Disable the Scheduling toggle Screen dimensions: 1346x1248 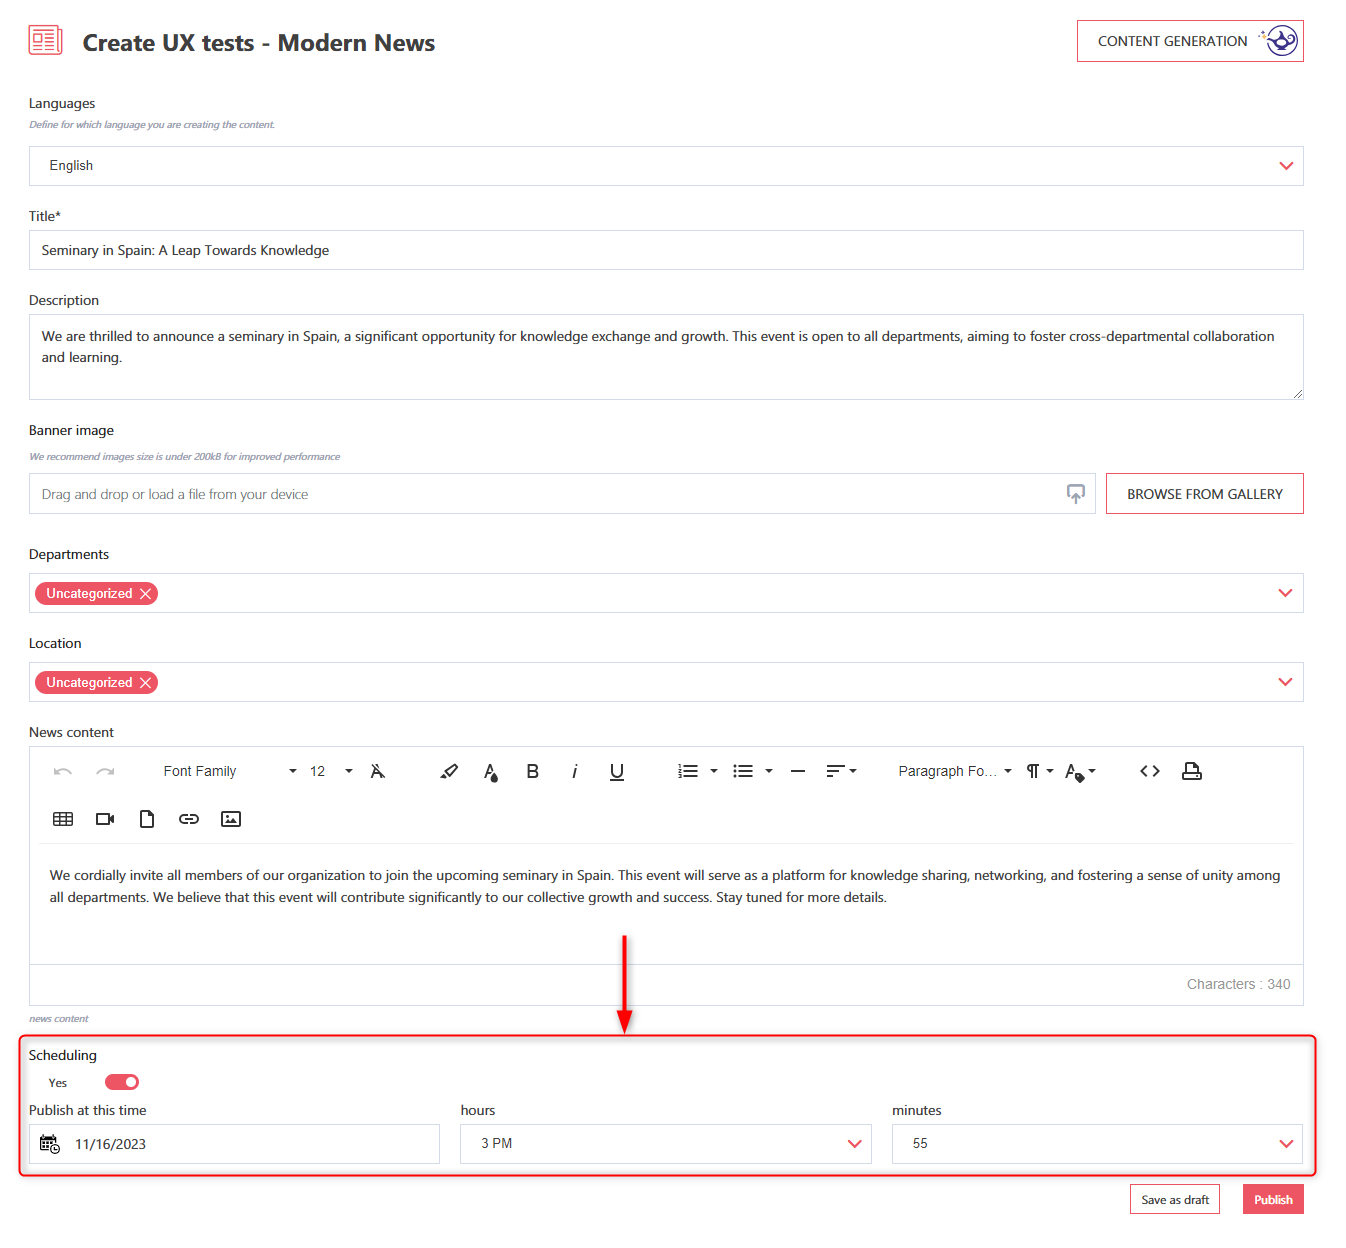coord(121,1081)
